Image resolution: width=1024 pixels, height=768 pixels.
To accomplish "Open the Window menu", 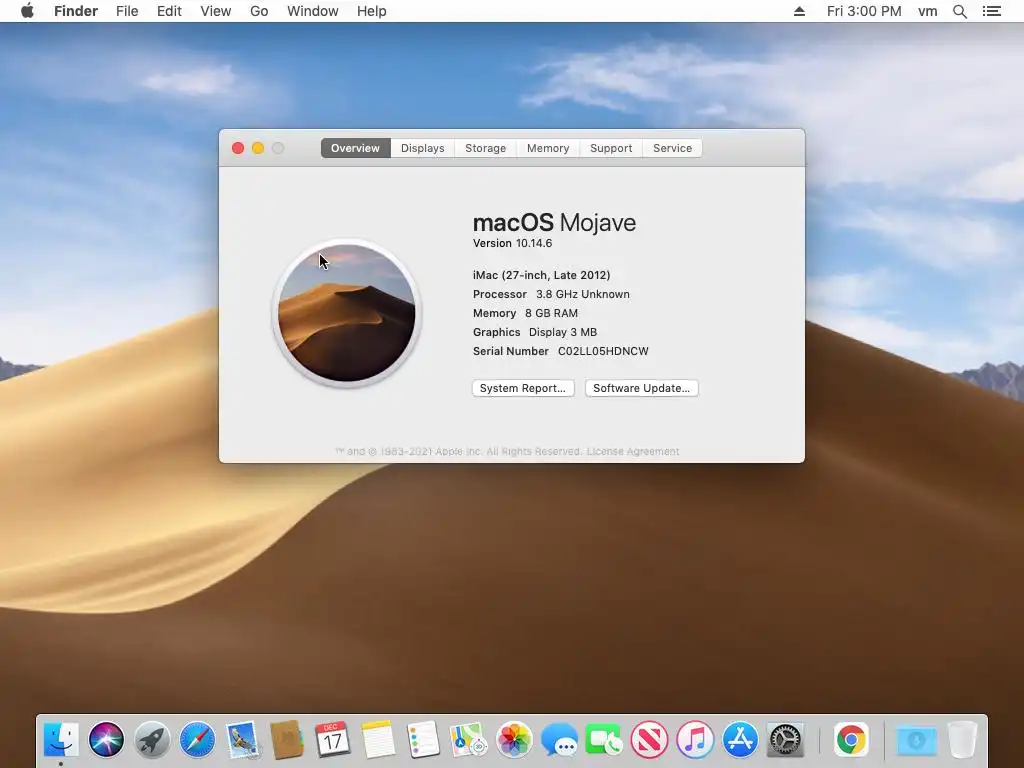I will tap(313, 11).
